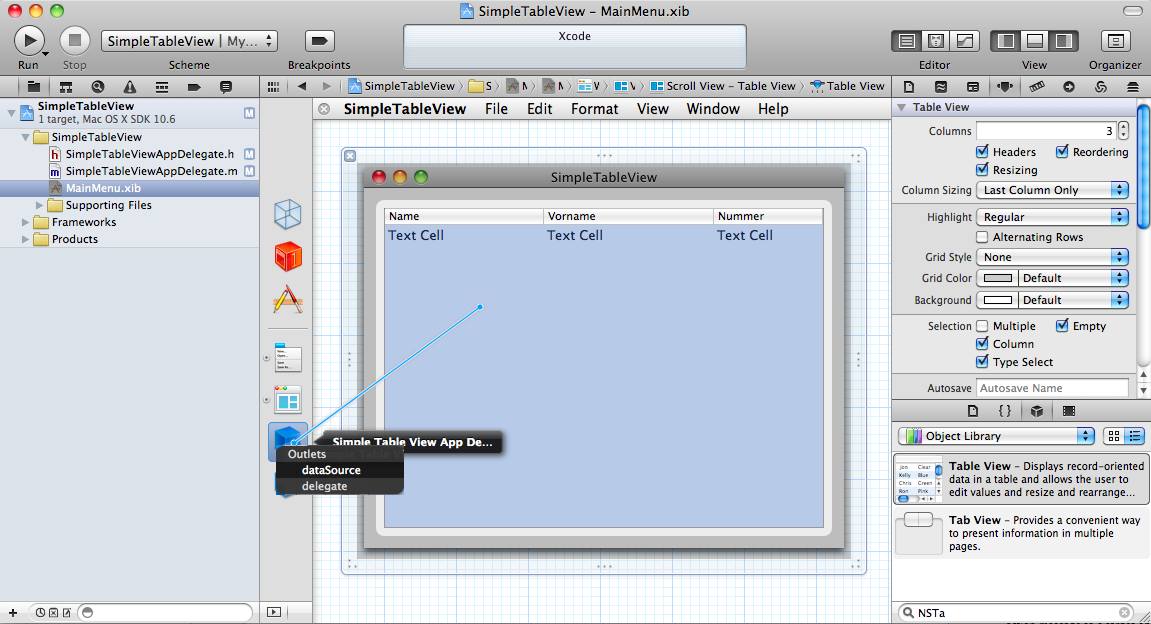This screenshot has height=624, width=1151.
Task: Choose the dataSource outlet
Action: pyautogui.click(x=331, y=470)
